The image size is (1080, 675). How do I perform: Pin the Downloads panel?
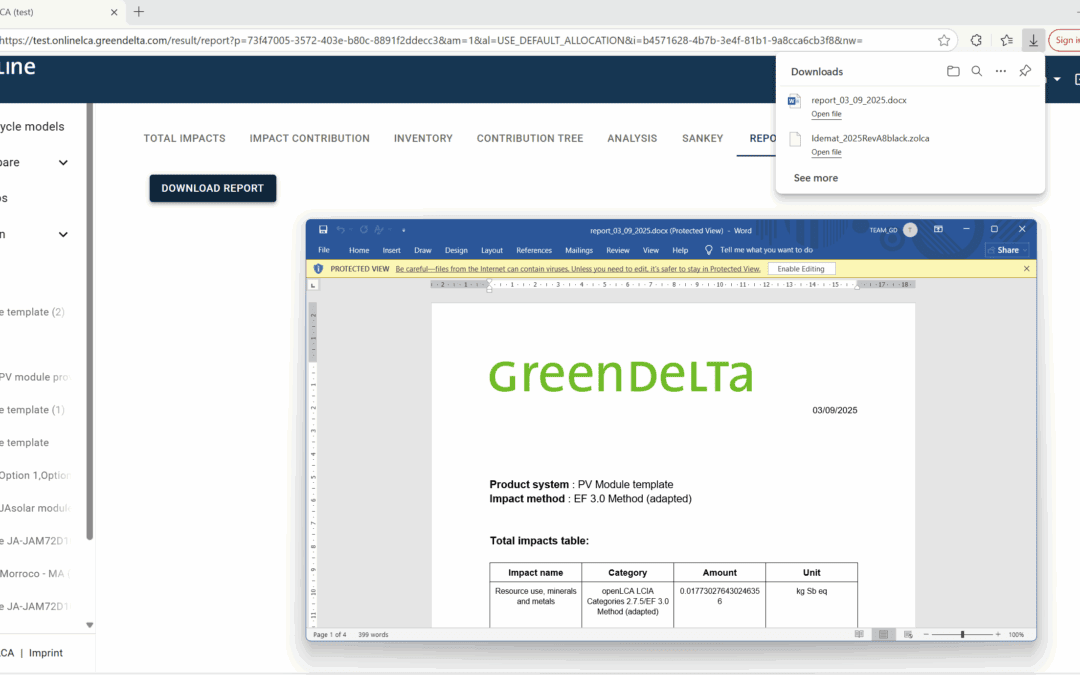1025,71
